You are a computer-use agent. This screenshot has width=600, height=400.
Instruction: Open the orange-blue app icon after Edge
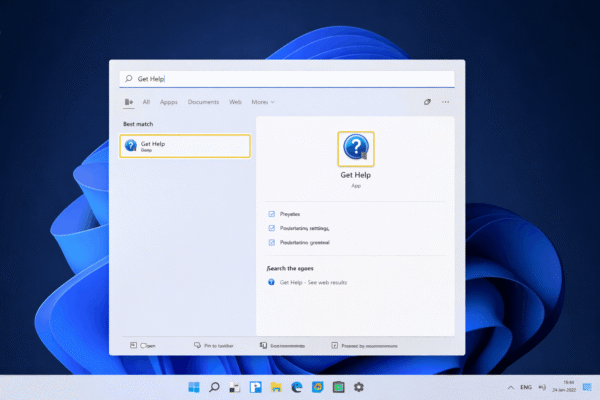317,387
